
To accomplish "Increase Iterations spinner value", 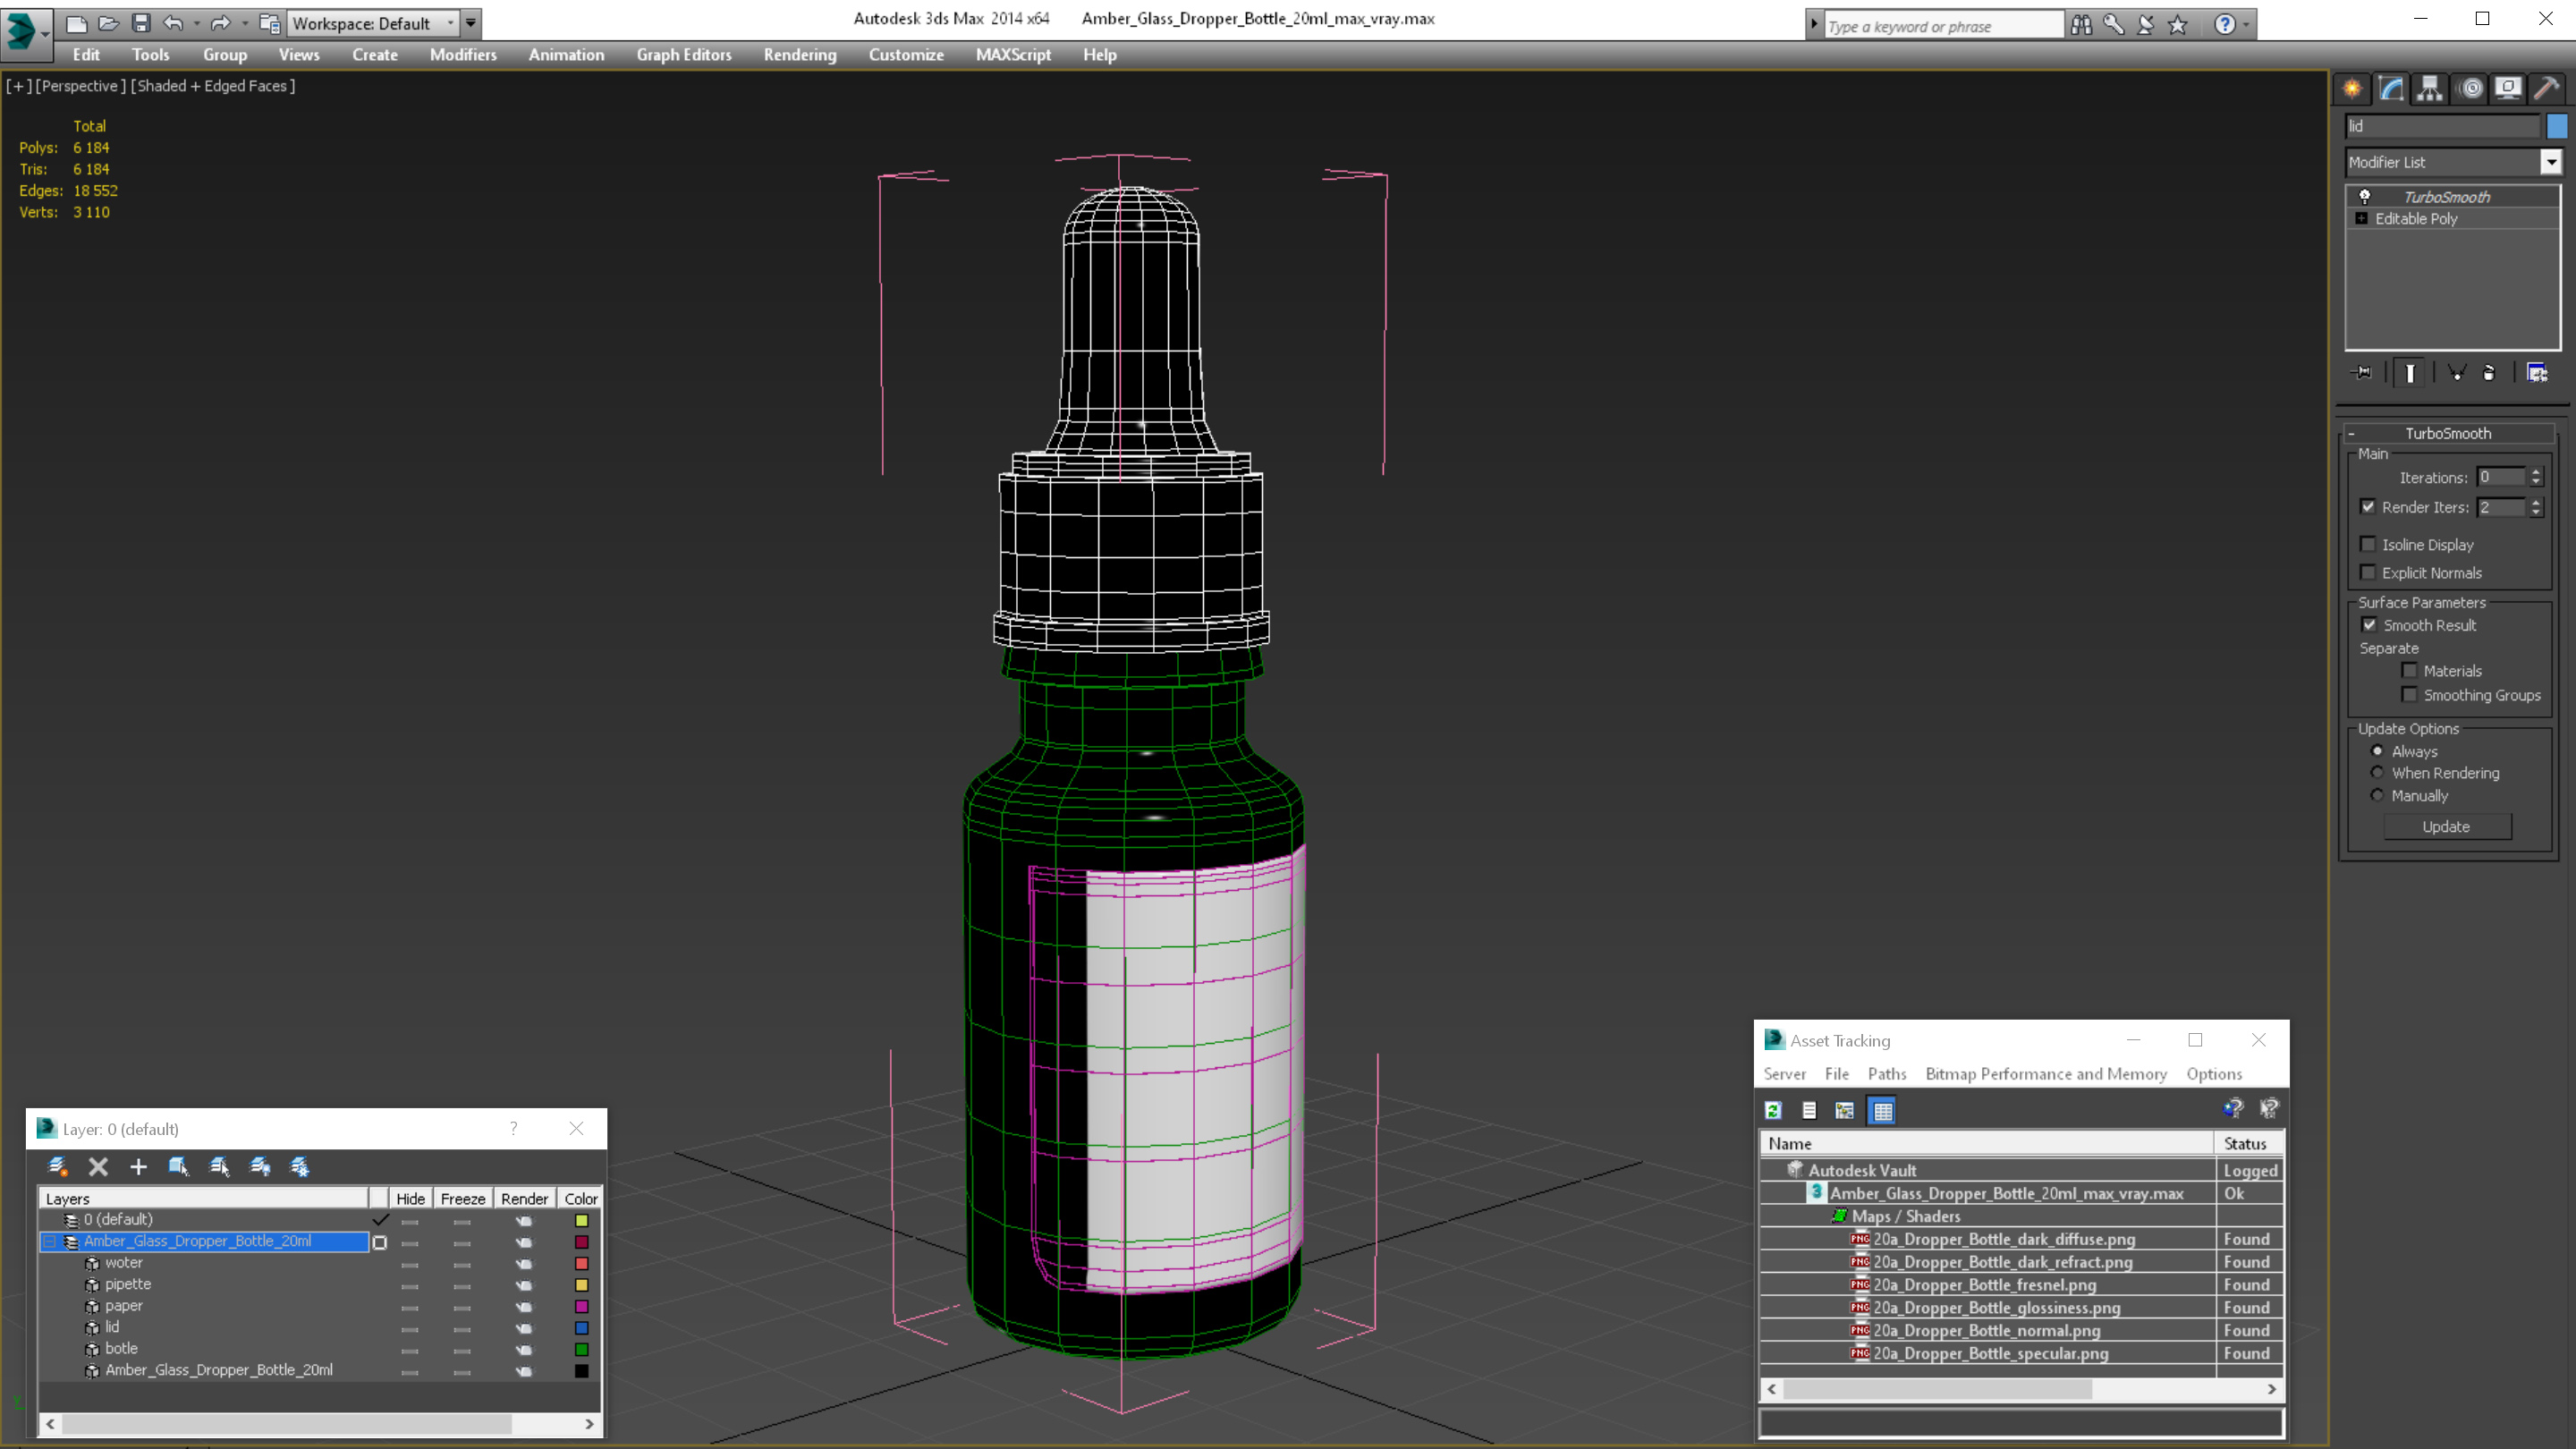I will coord(2536,472).
